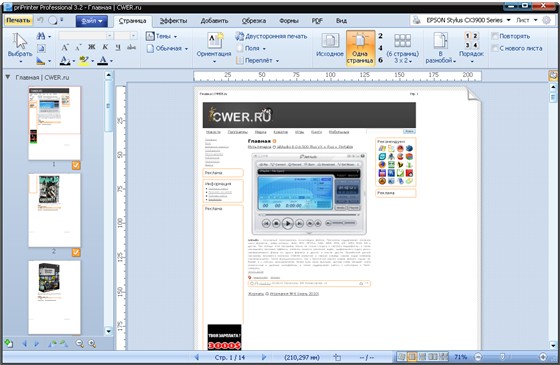Viewport: 560px width, 365px height.
Task: Open the Обрезка ribbon tab
Action: 254,21
